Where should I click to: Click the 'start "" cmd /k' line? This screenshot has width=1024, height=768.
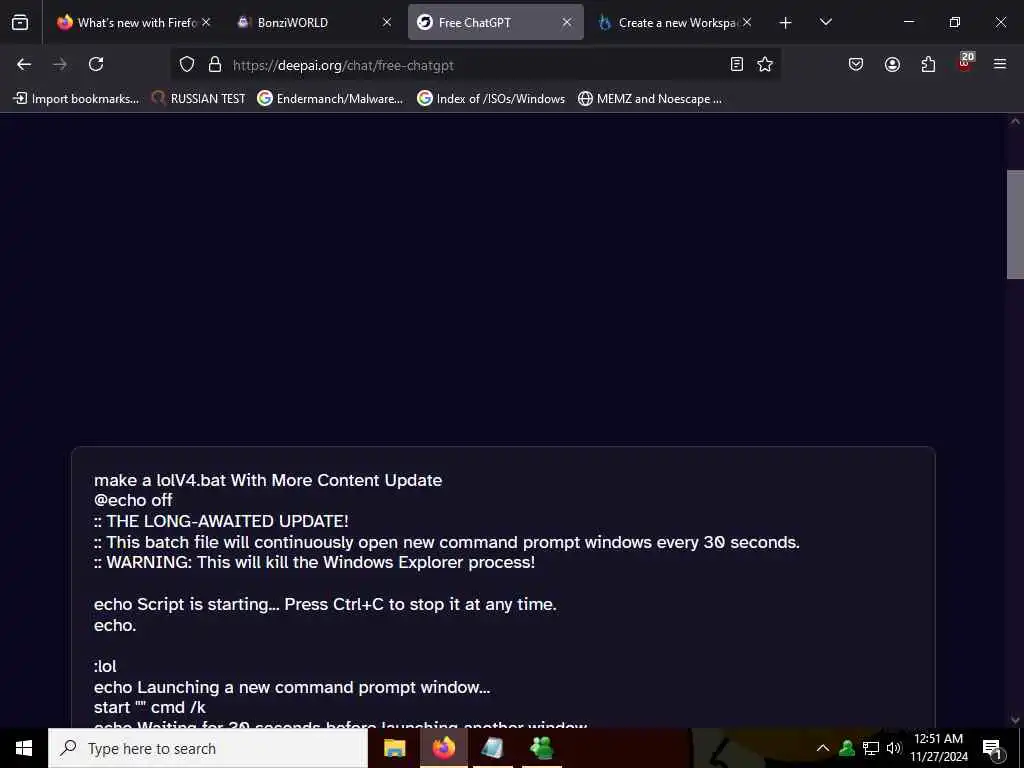click(150, 707)
